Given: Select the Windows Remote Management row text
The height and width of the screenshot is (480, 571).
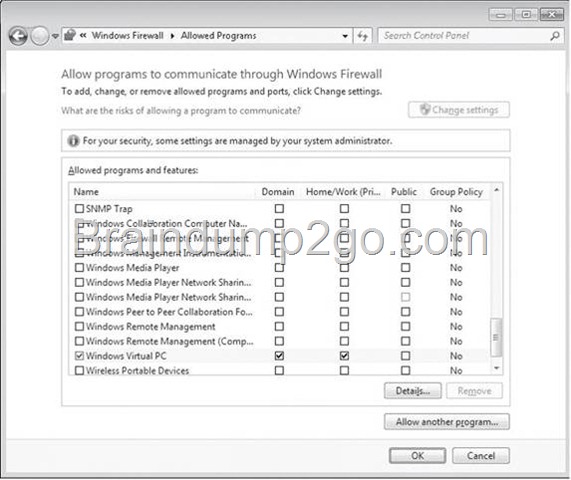Looking at the screenshot, I should 150,326.
